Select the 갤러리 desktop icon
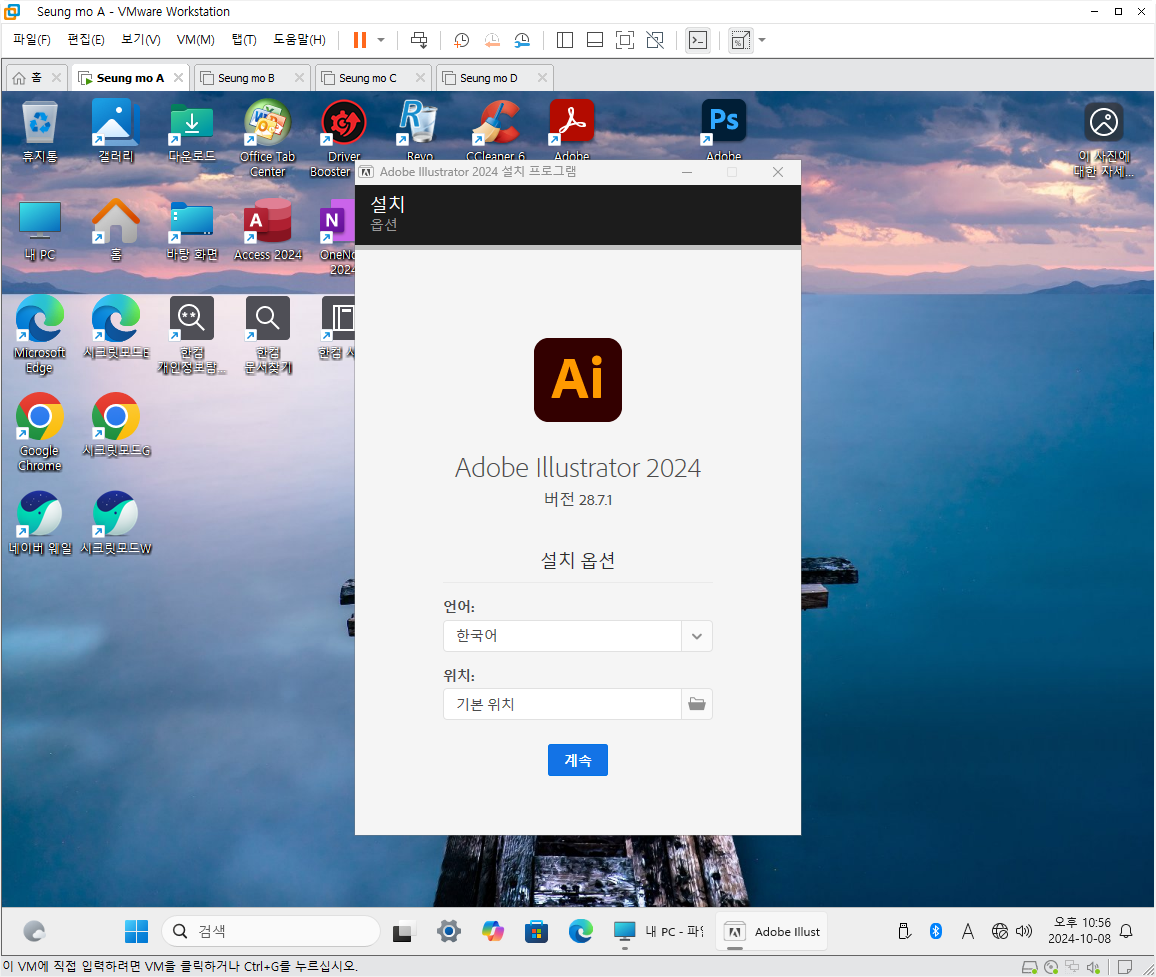The width and height of the screenshot is (1156, 977). click(116, 131)
